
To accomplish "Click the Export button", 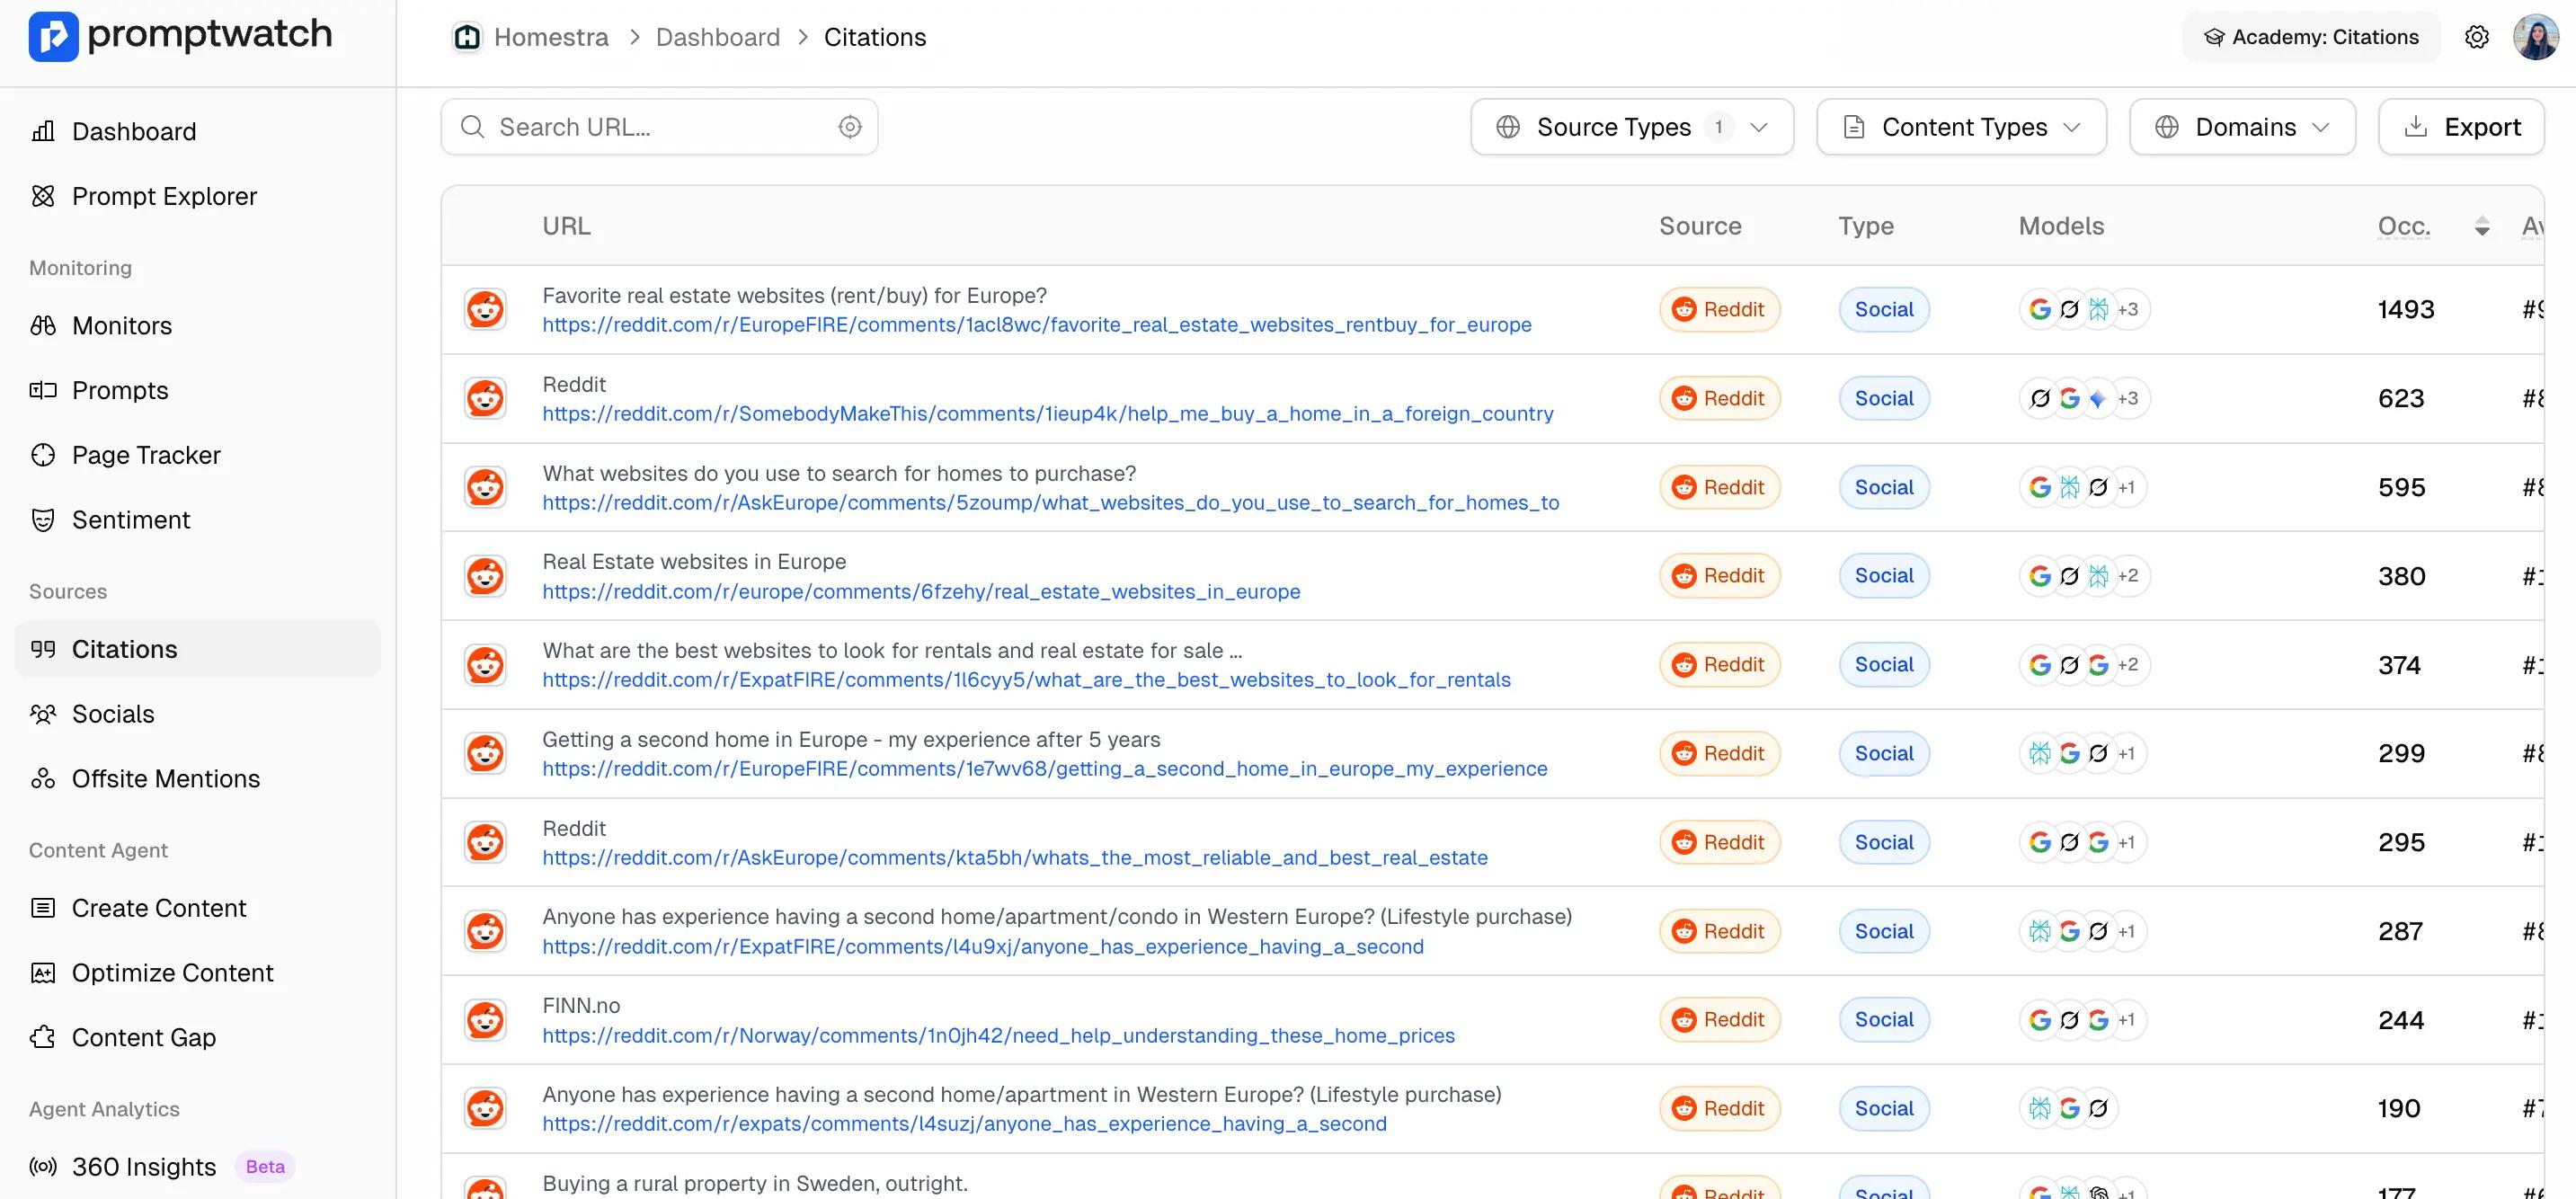I will 2462,127.
